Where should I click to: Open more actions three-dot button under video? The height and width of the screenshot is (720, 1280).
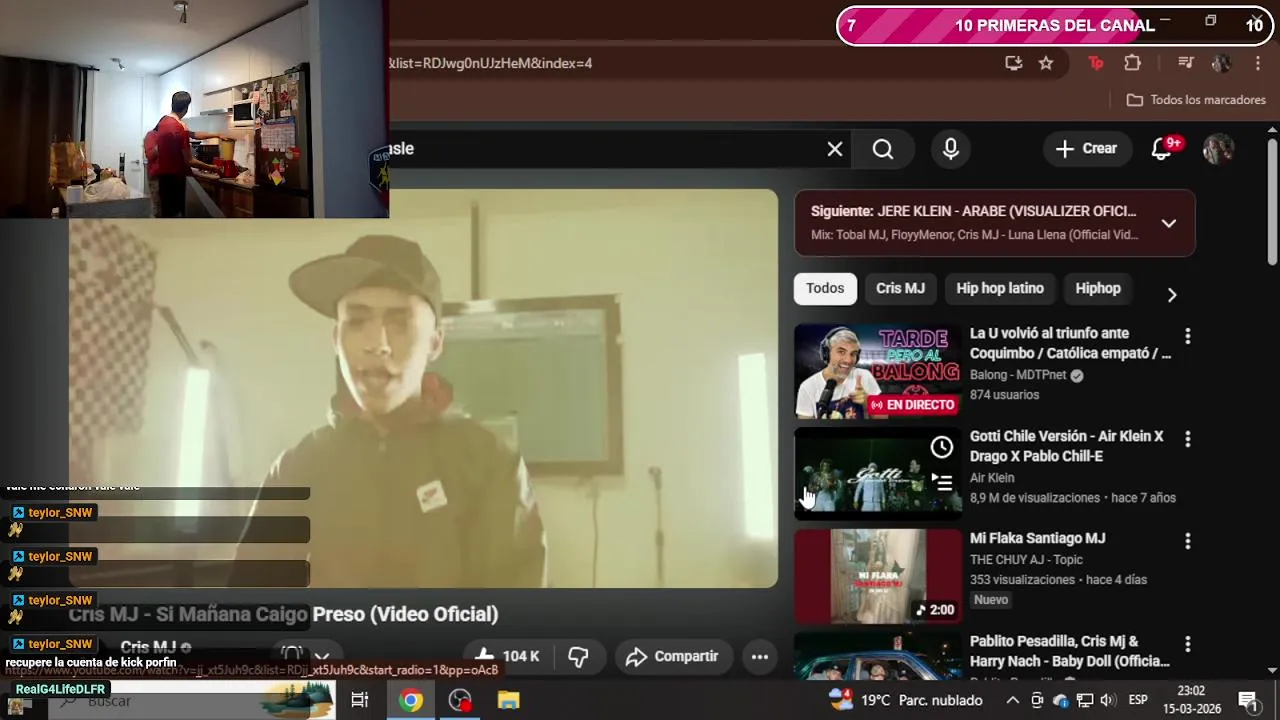pos(760,657)
